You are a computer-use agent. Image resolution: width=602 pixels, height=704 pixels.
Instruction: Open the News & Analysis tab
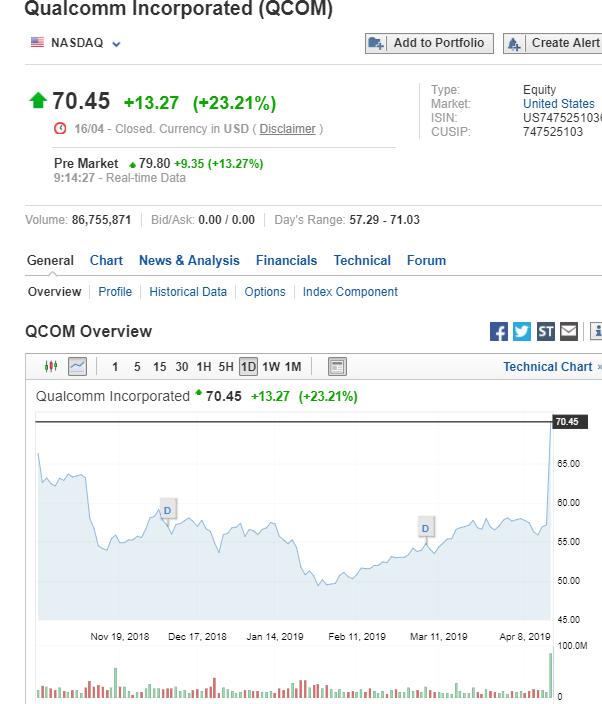189,260
